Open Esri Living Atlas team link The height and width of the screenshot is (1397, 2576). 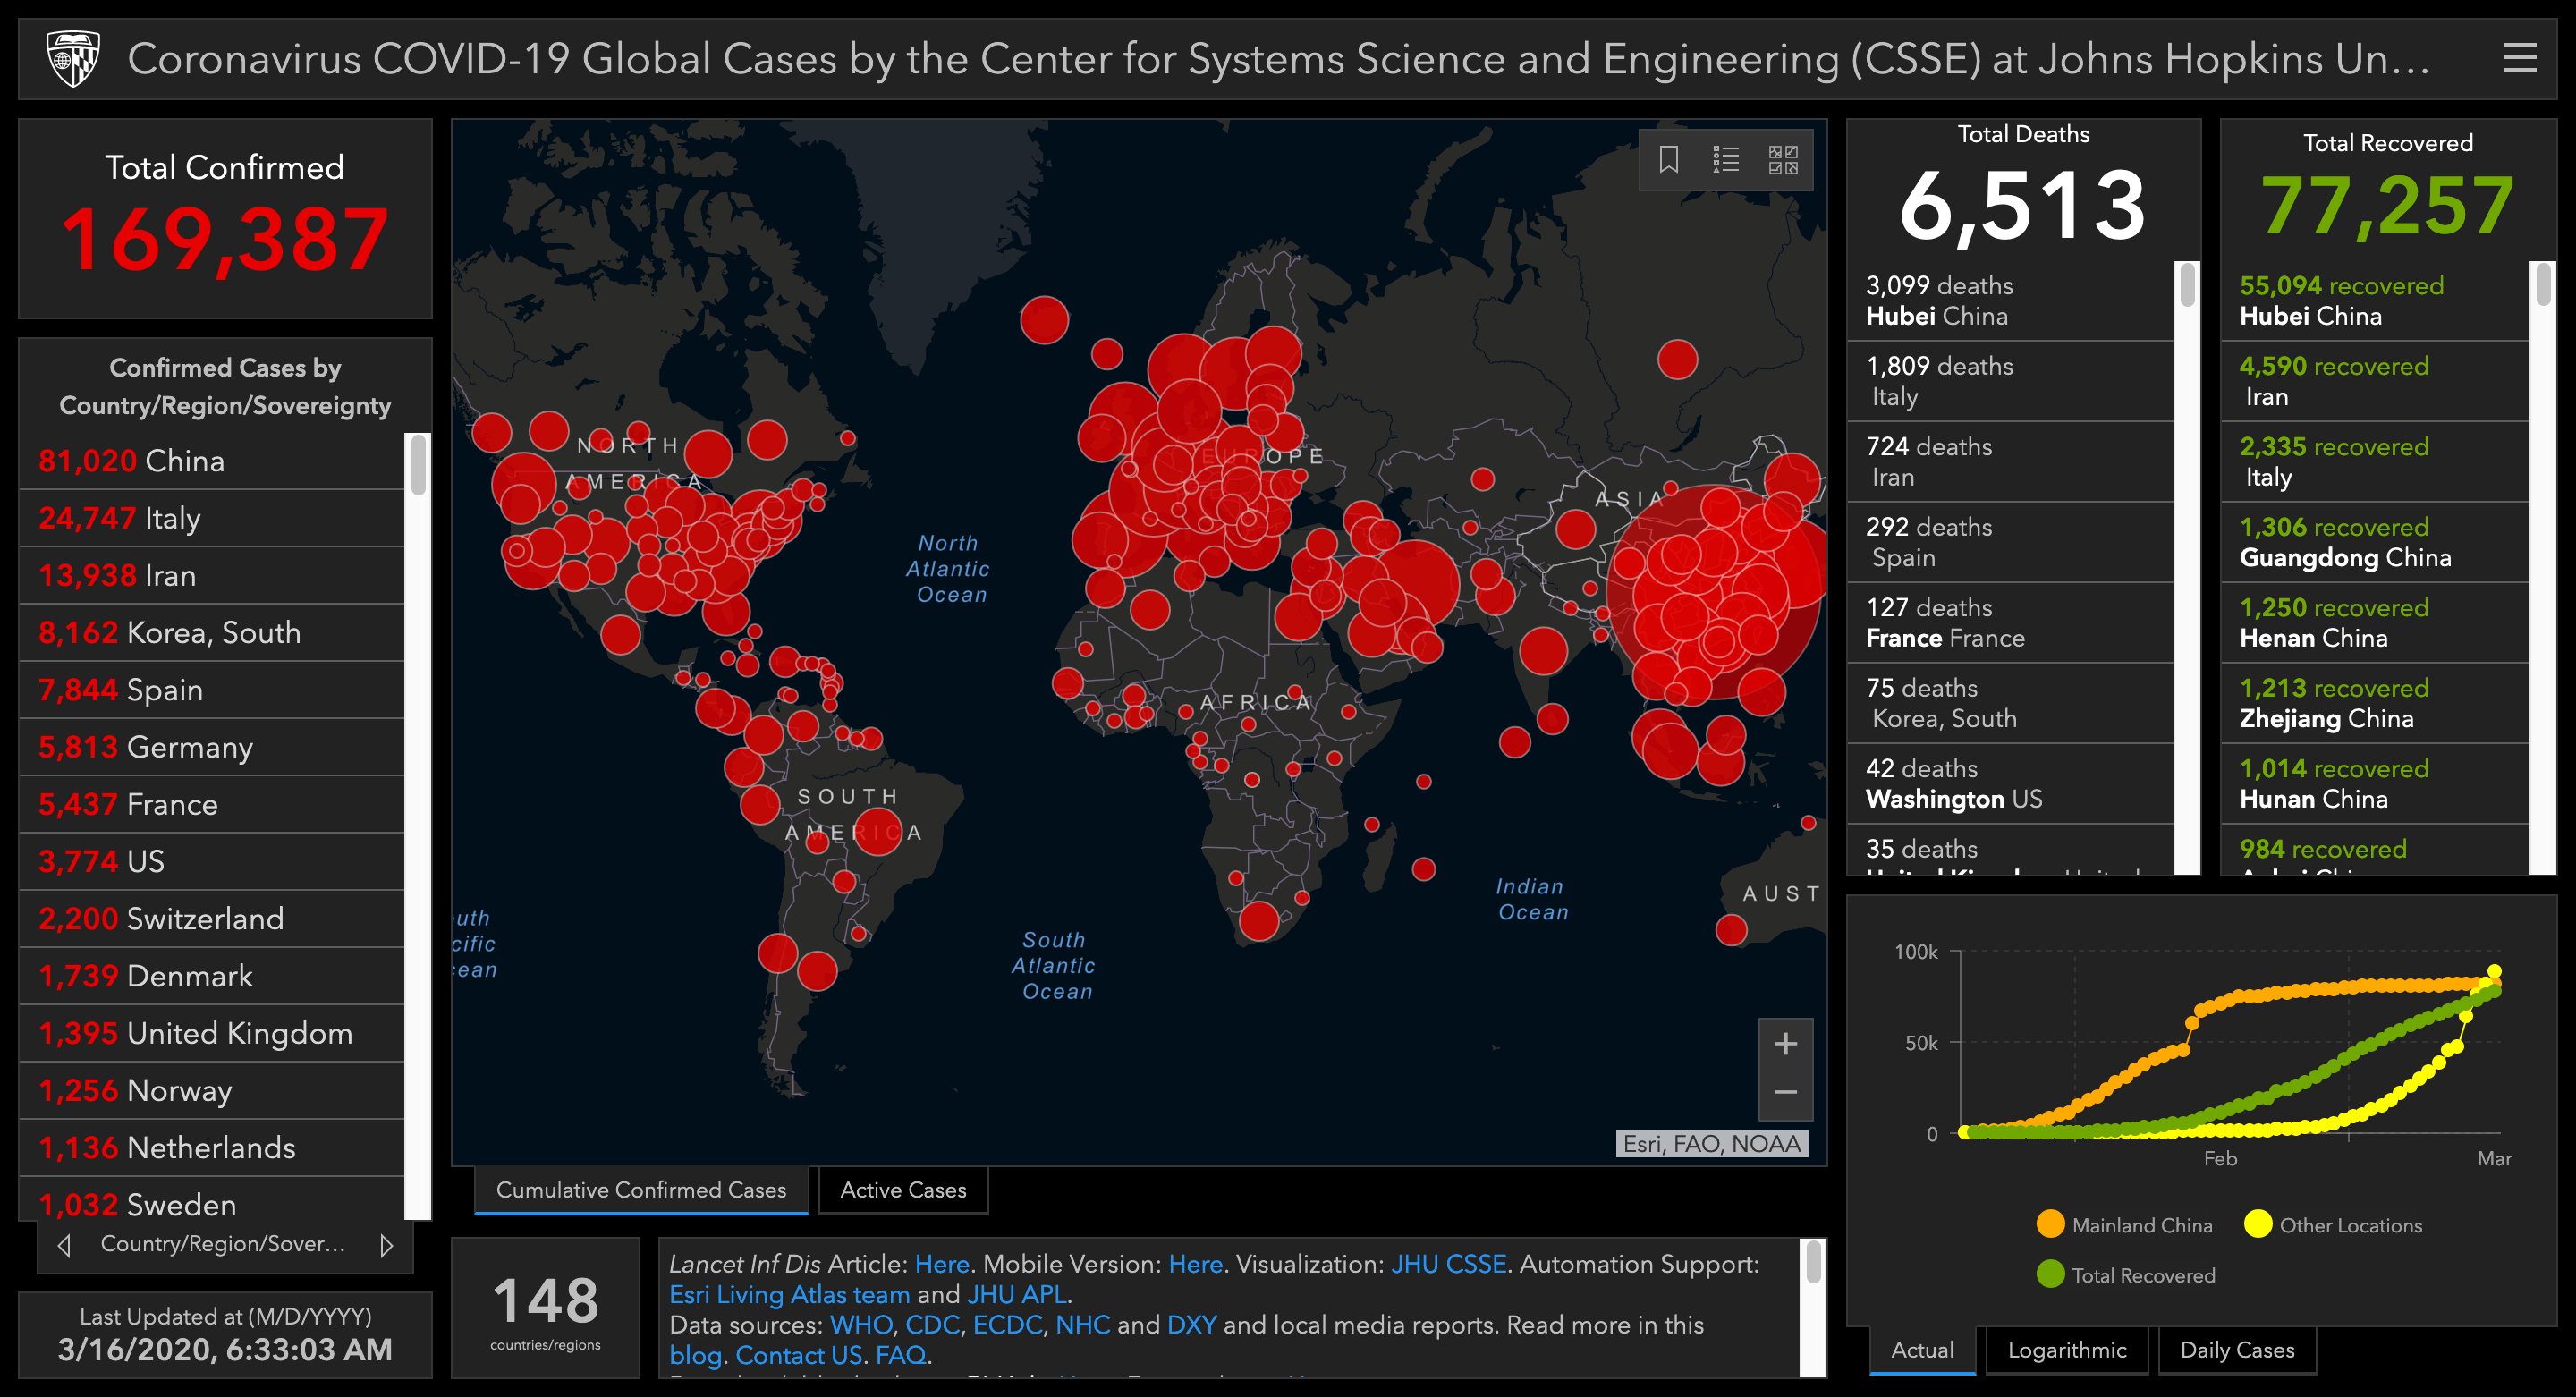point(789,1295)
